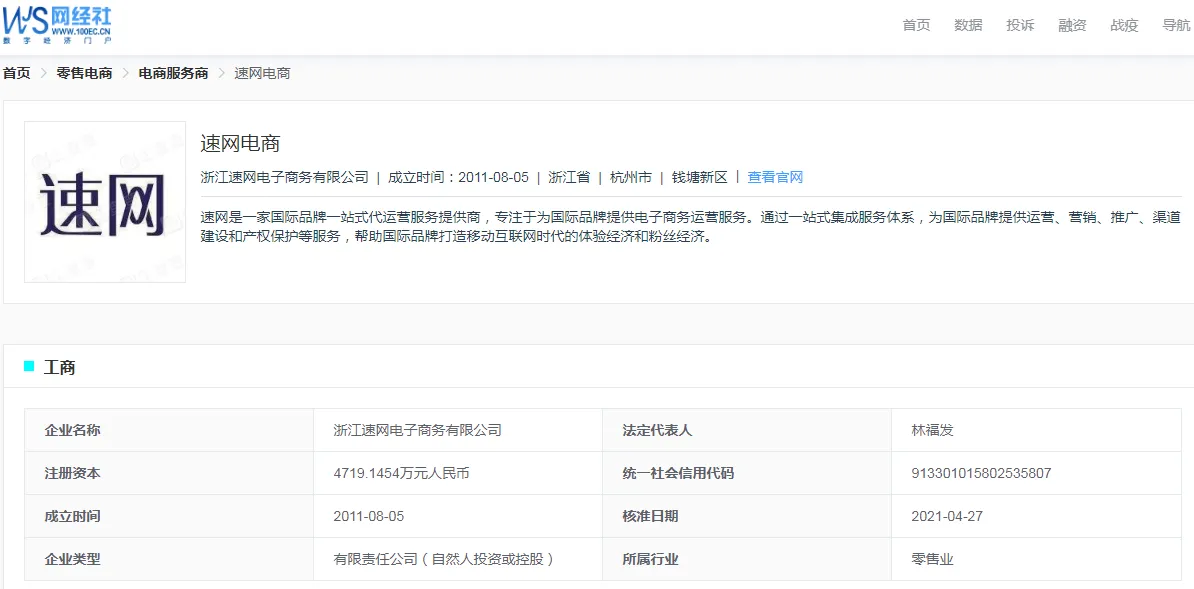Go to 首页 in the breadcrumb
Image resolution: width=1194 pixels, height=589 pixels.
(x=17, y=74)
